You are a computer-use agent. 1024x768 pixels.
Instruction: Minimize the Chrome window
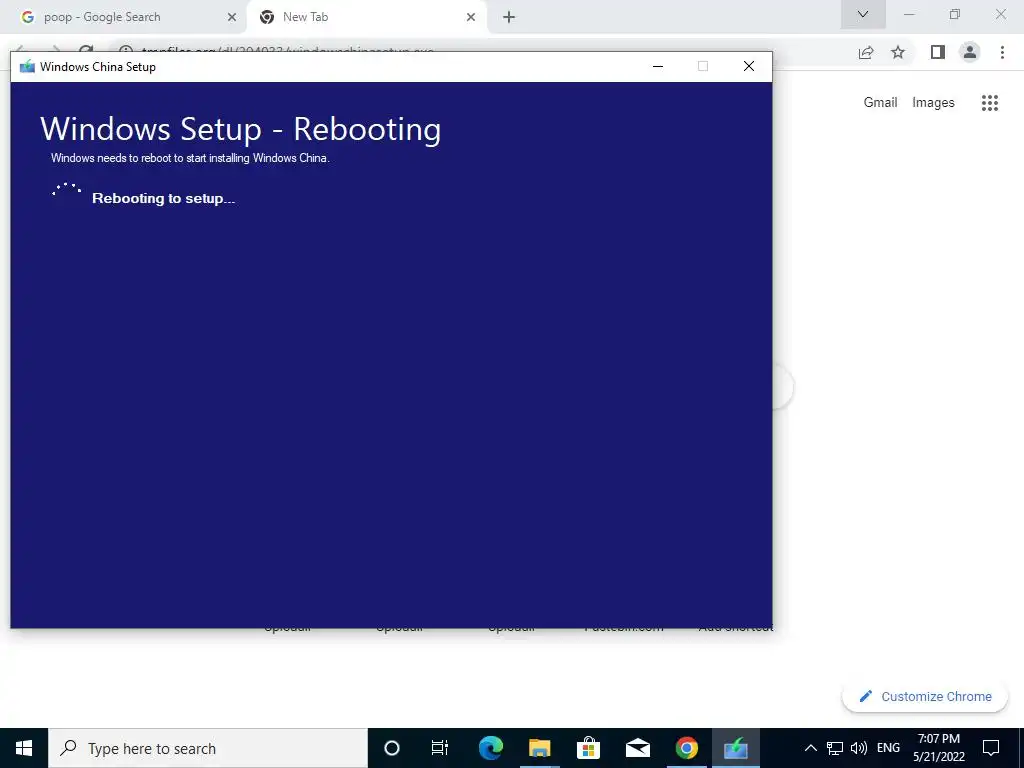[909, 14]
